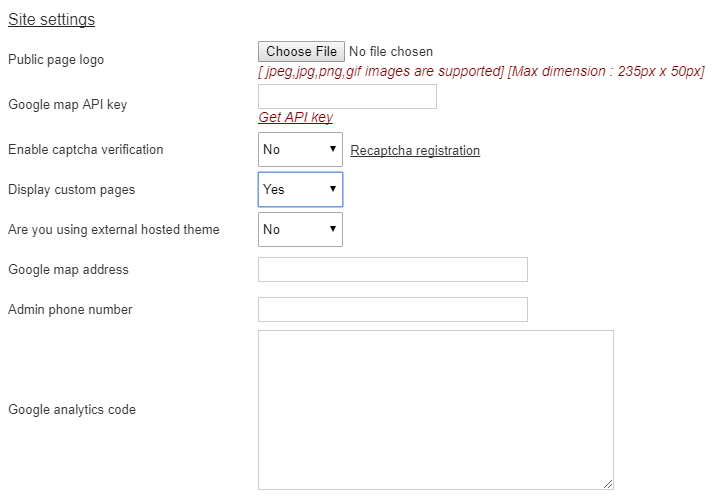Expand the Display custom pages dropdown
Viewport: 718px width, 499px height.
pyautogui.click(x=300, y=190)
